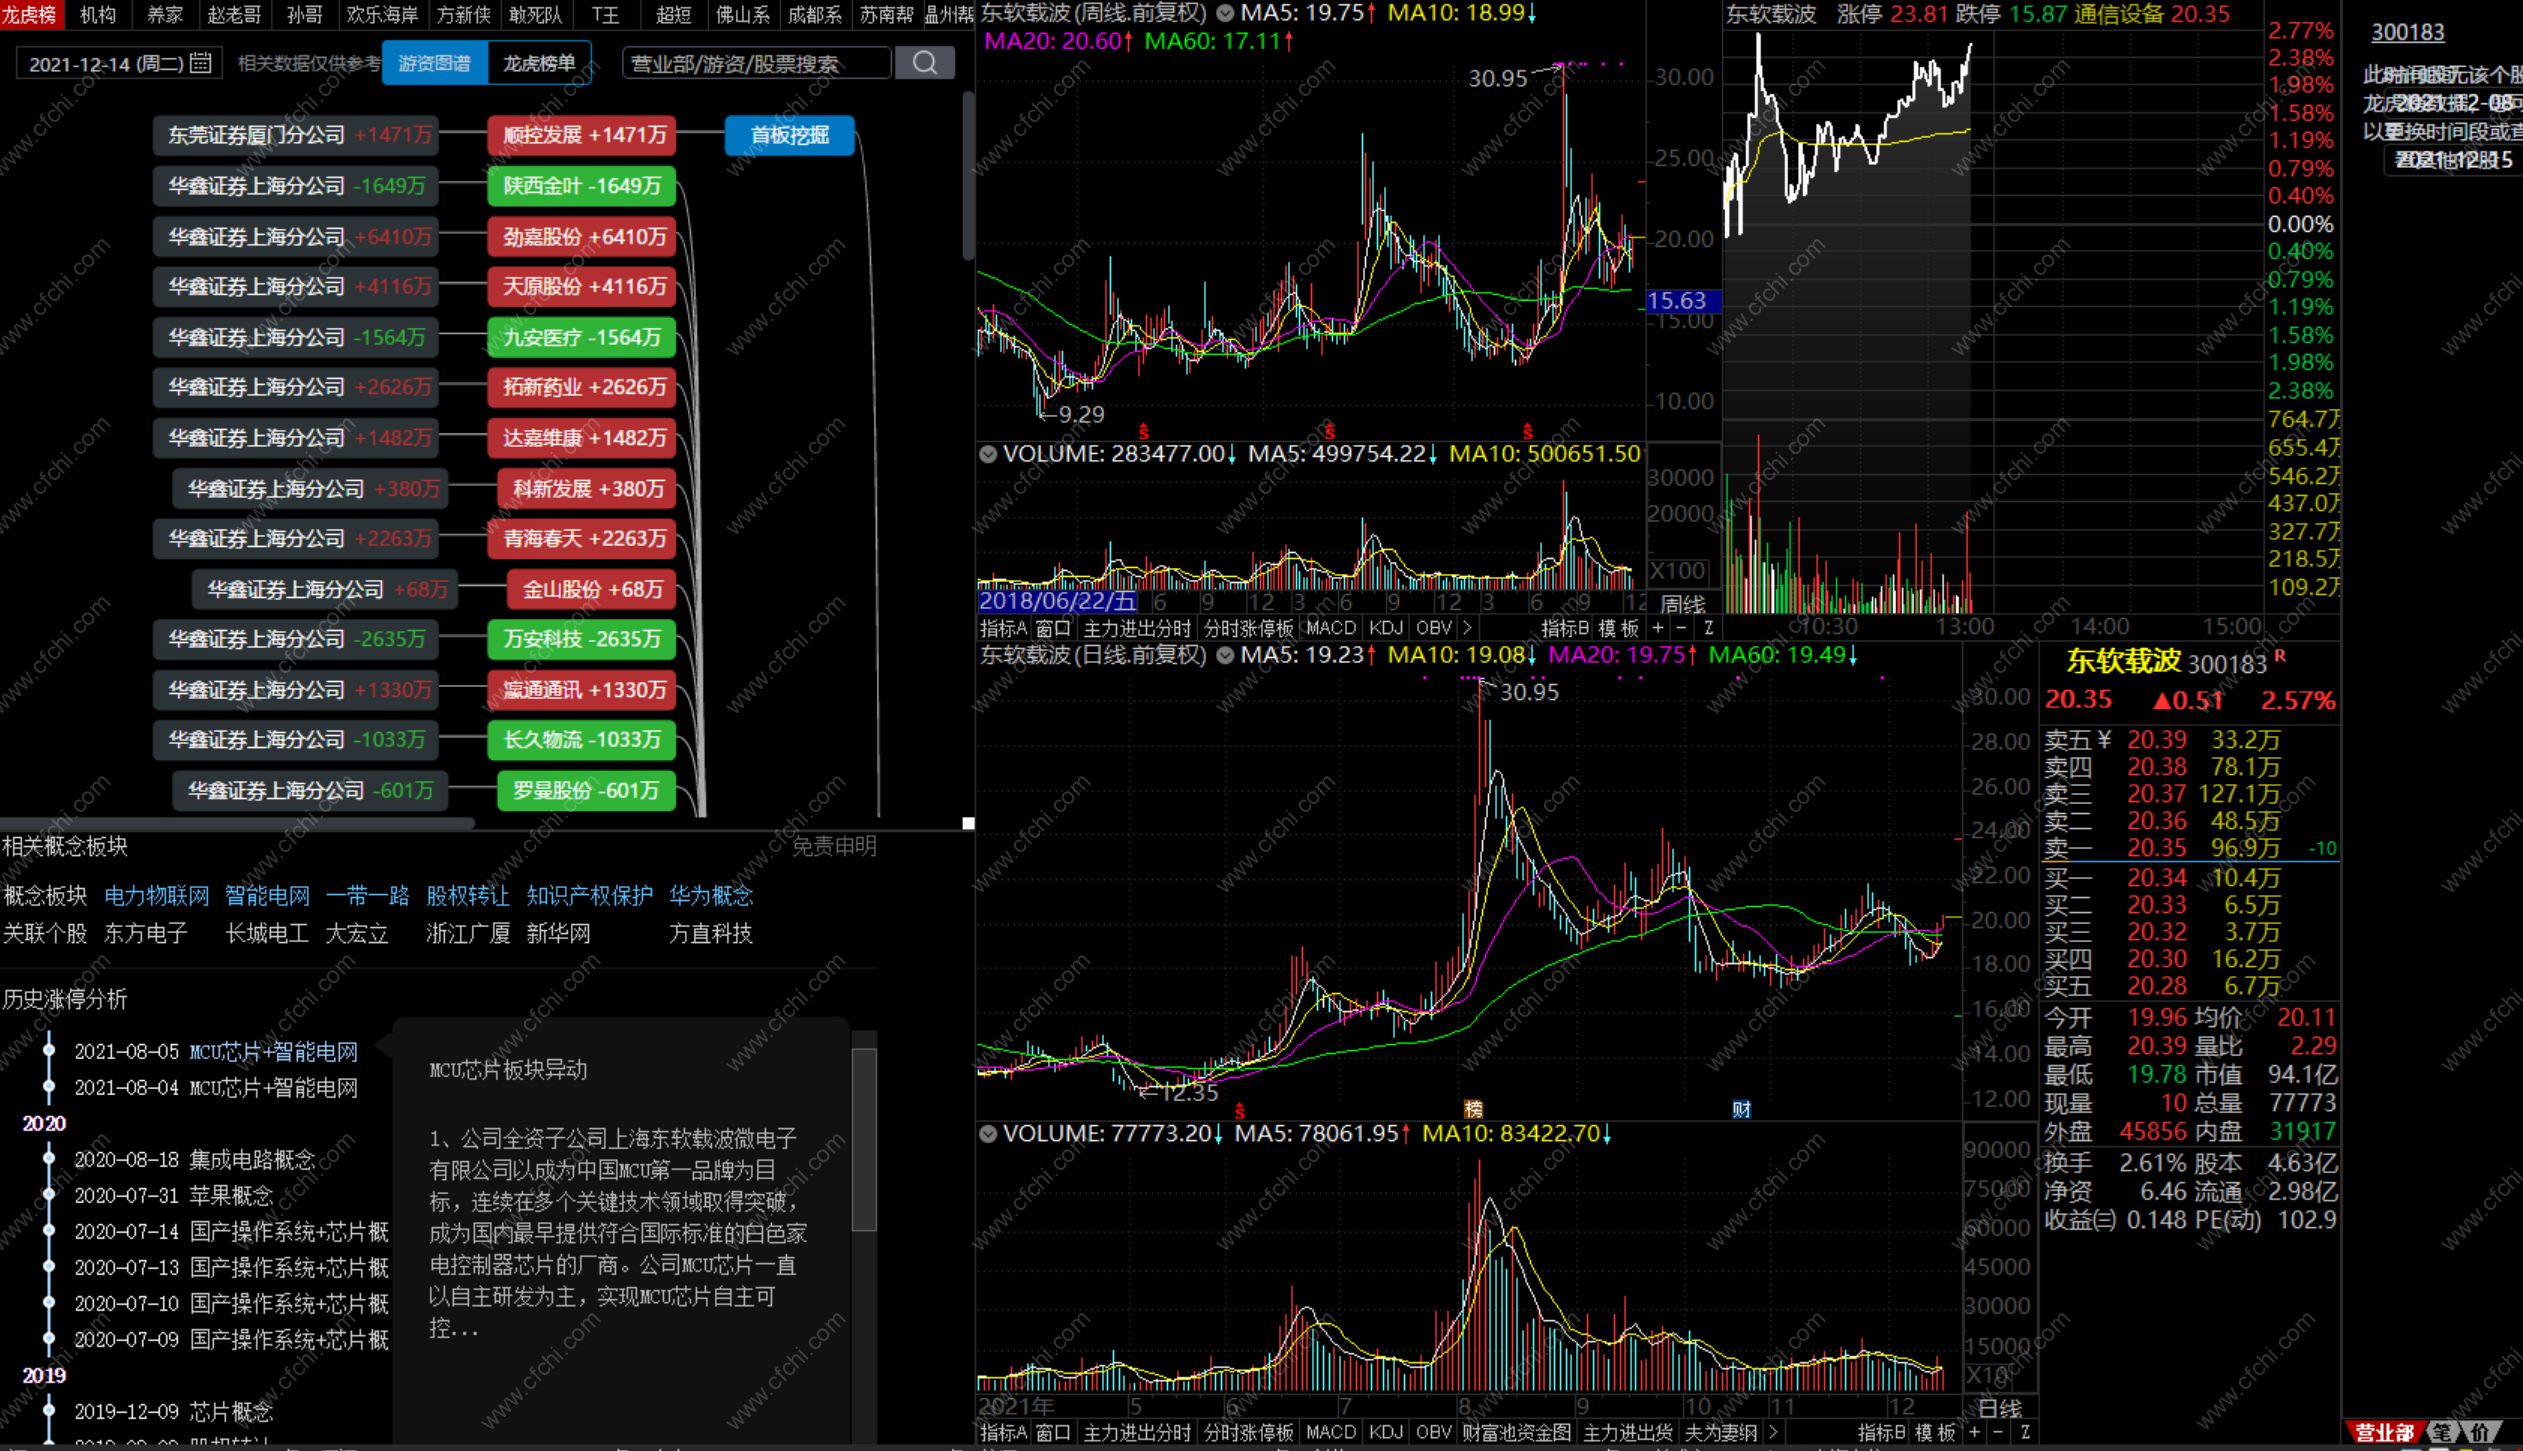Select MACD tab under the daily chart
Viewport: 2523px width, 1451px height.
1330,1432
